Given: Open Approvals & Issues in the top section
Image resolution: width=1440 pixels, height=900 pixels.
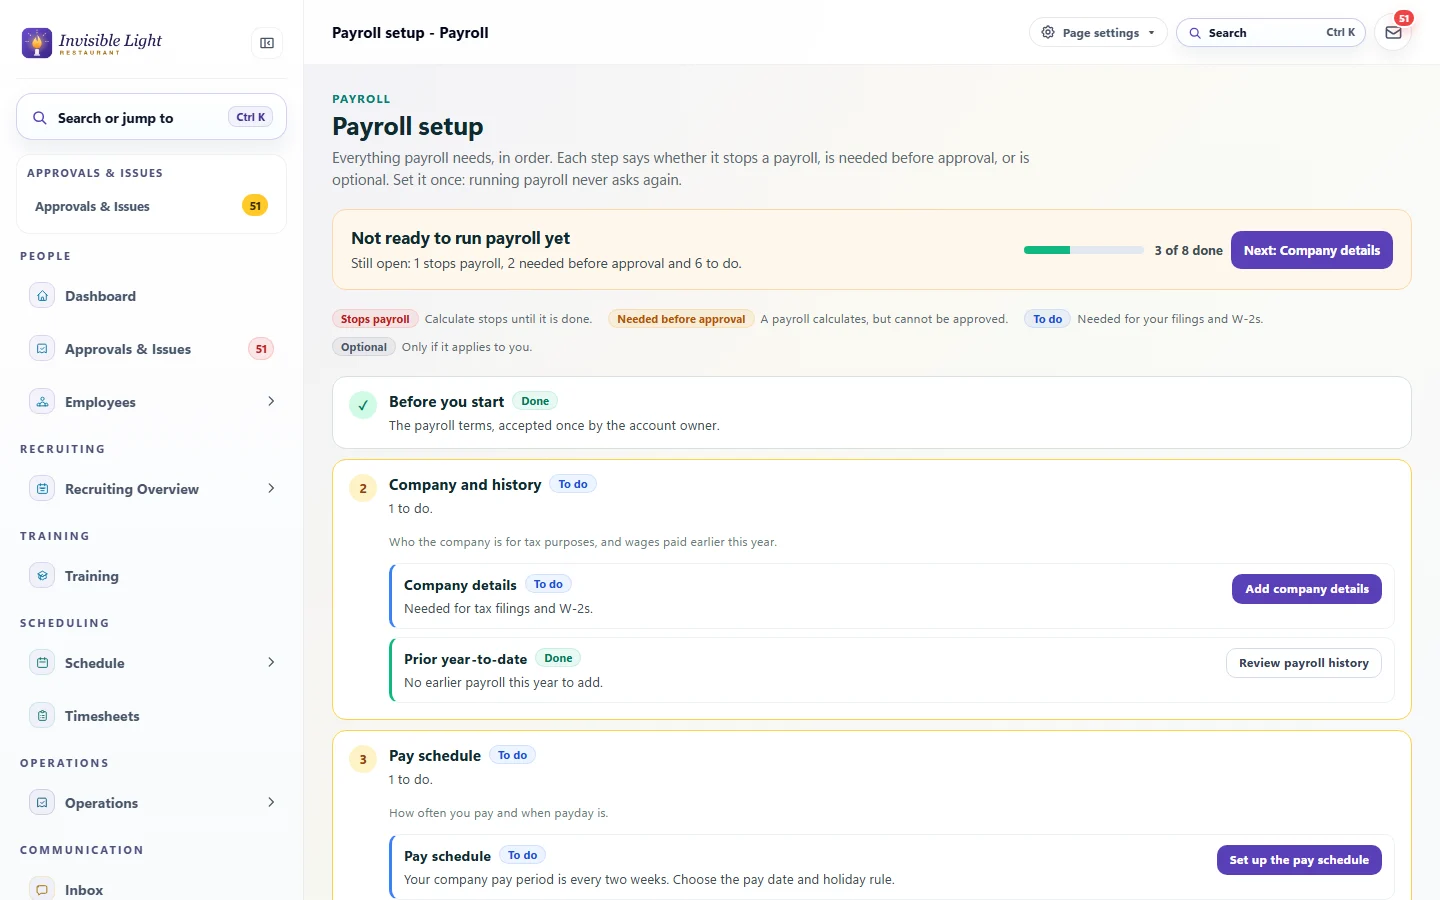Looking at the screenshot, I should [151, 206].
